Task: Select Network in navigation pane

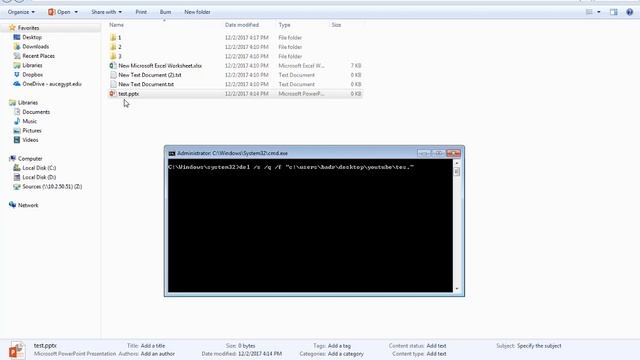Action: tap(28, 205)
